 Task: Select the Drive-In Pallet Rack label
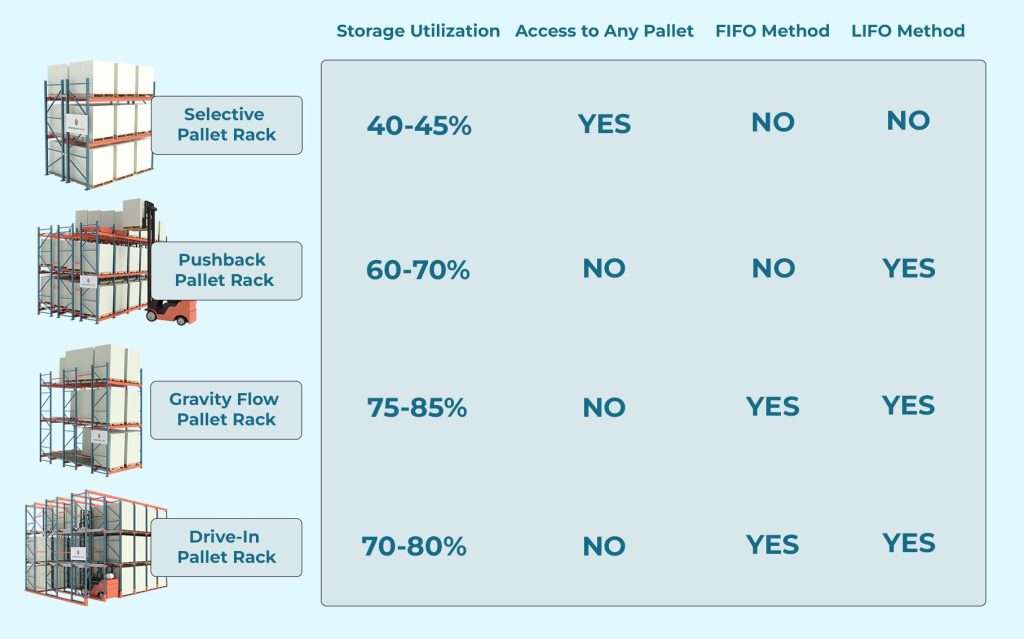point(226,547)
